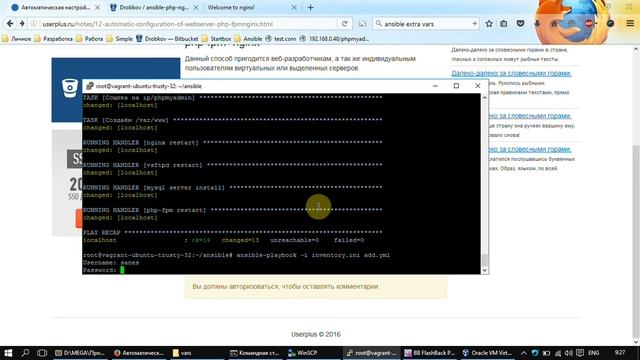Open the Firefox hamburger menu
Screen dimensions: 640x360
click(630, 24)
